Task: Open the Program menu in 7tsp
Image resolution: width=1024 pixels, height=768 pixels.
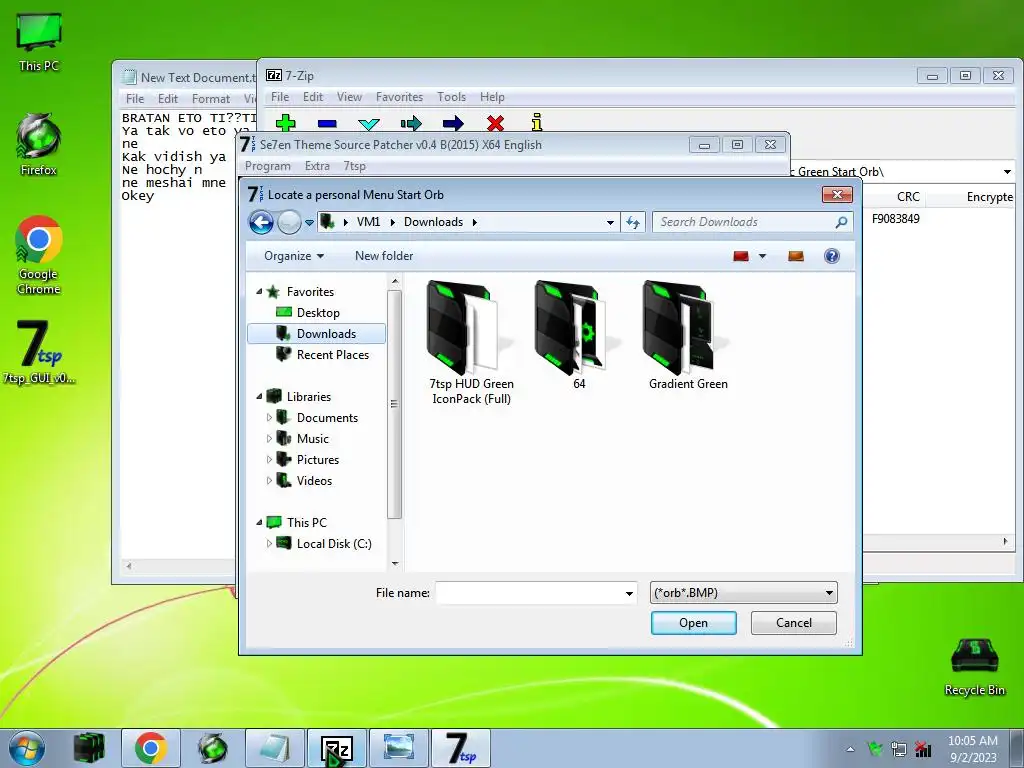Action: coord(268,166)
